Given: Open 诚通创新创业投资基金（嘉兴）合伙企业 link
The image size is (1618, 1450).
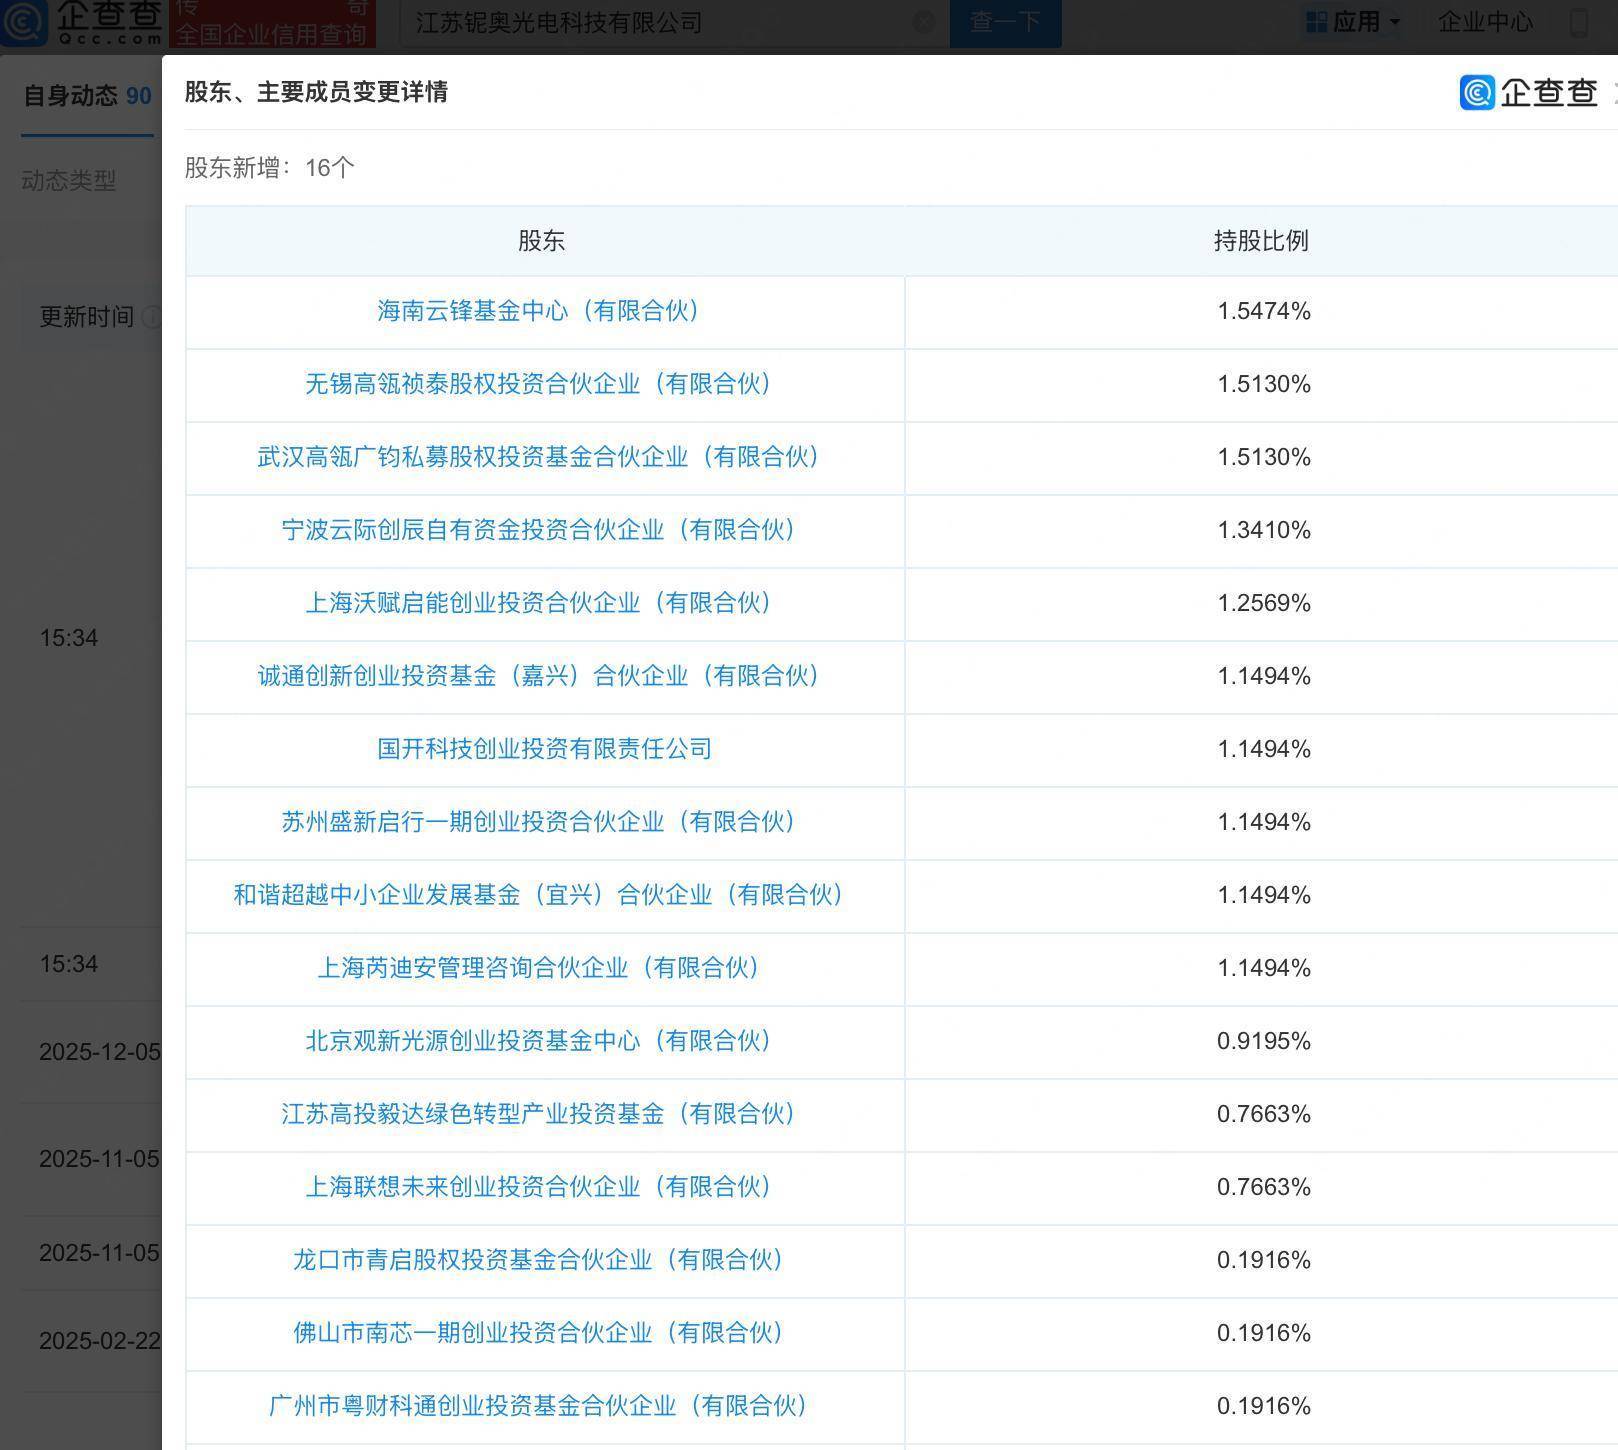Looking at the screenshot, I should tap(541, 676).
